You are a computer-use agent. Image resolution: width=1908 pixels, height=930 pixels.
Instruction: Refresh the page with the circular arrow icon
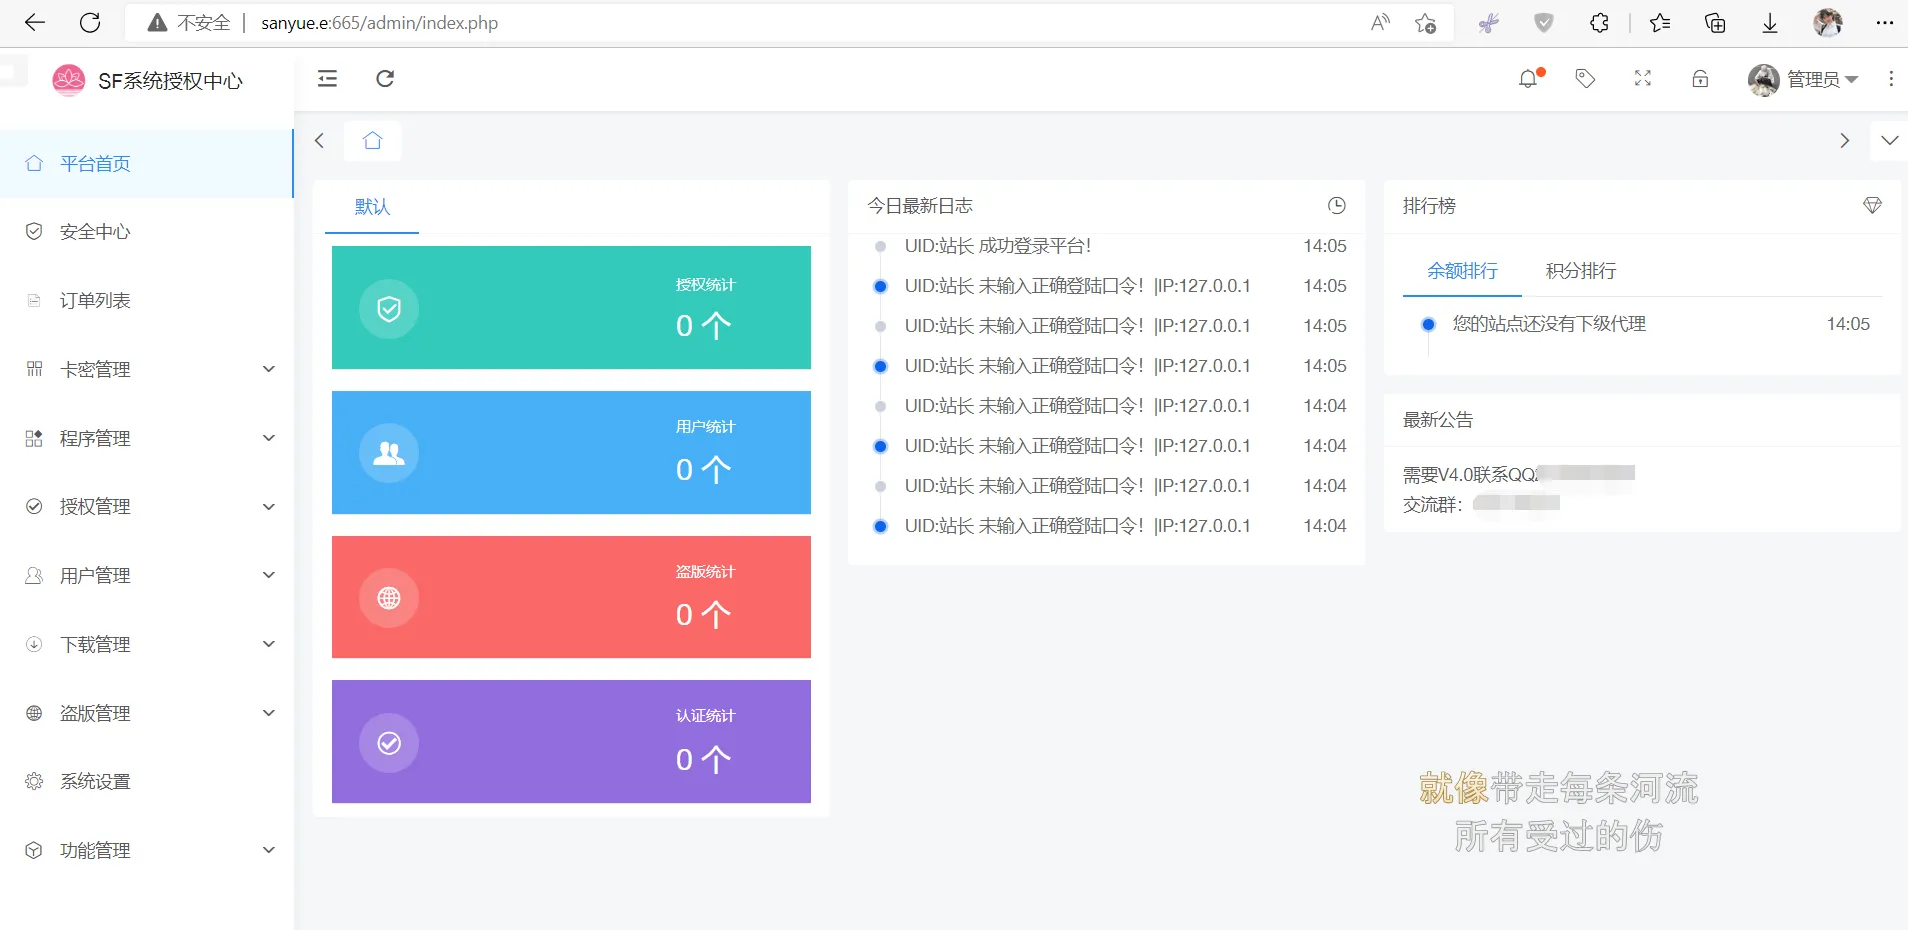coord(385,79)
